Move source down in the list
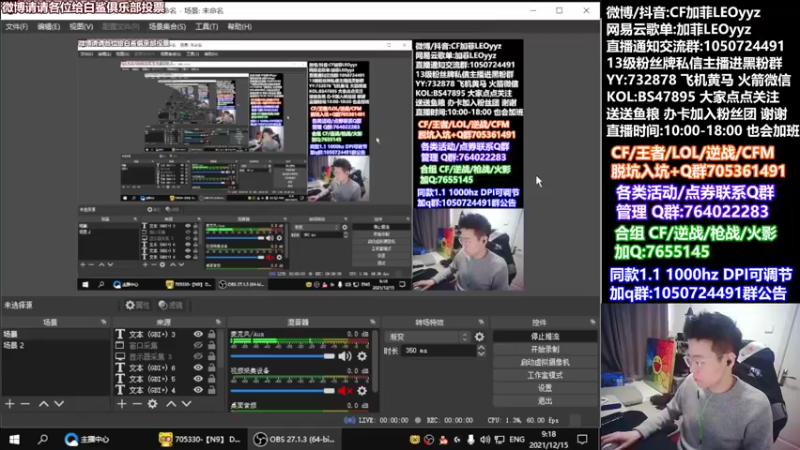 pyautogui.click(x=187, y=404)
